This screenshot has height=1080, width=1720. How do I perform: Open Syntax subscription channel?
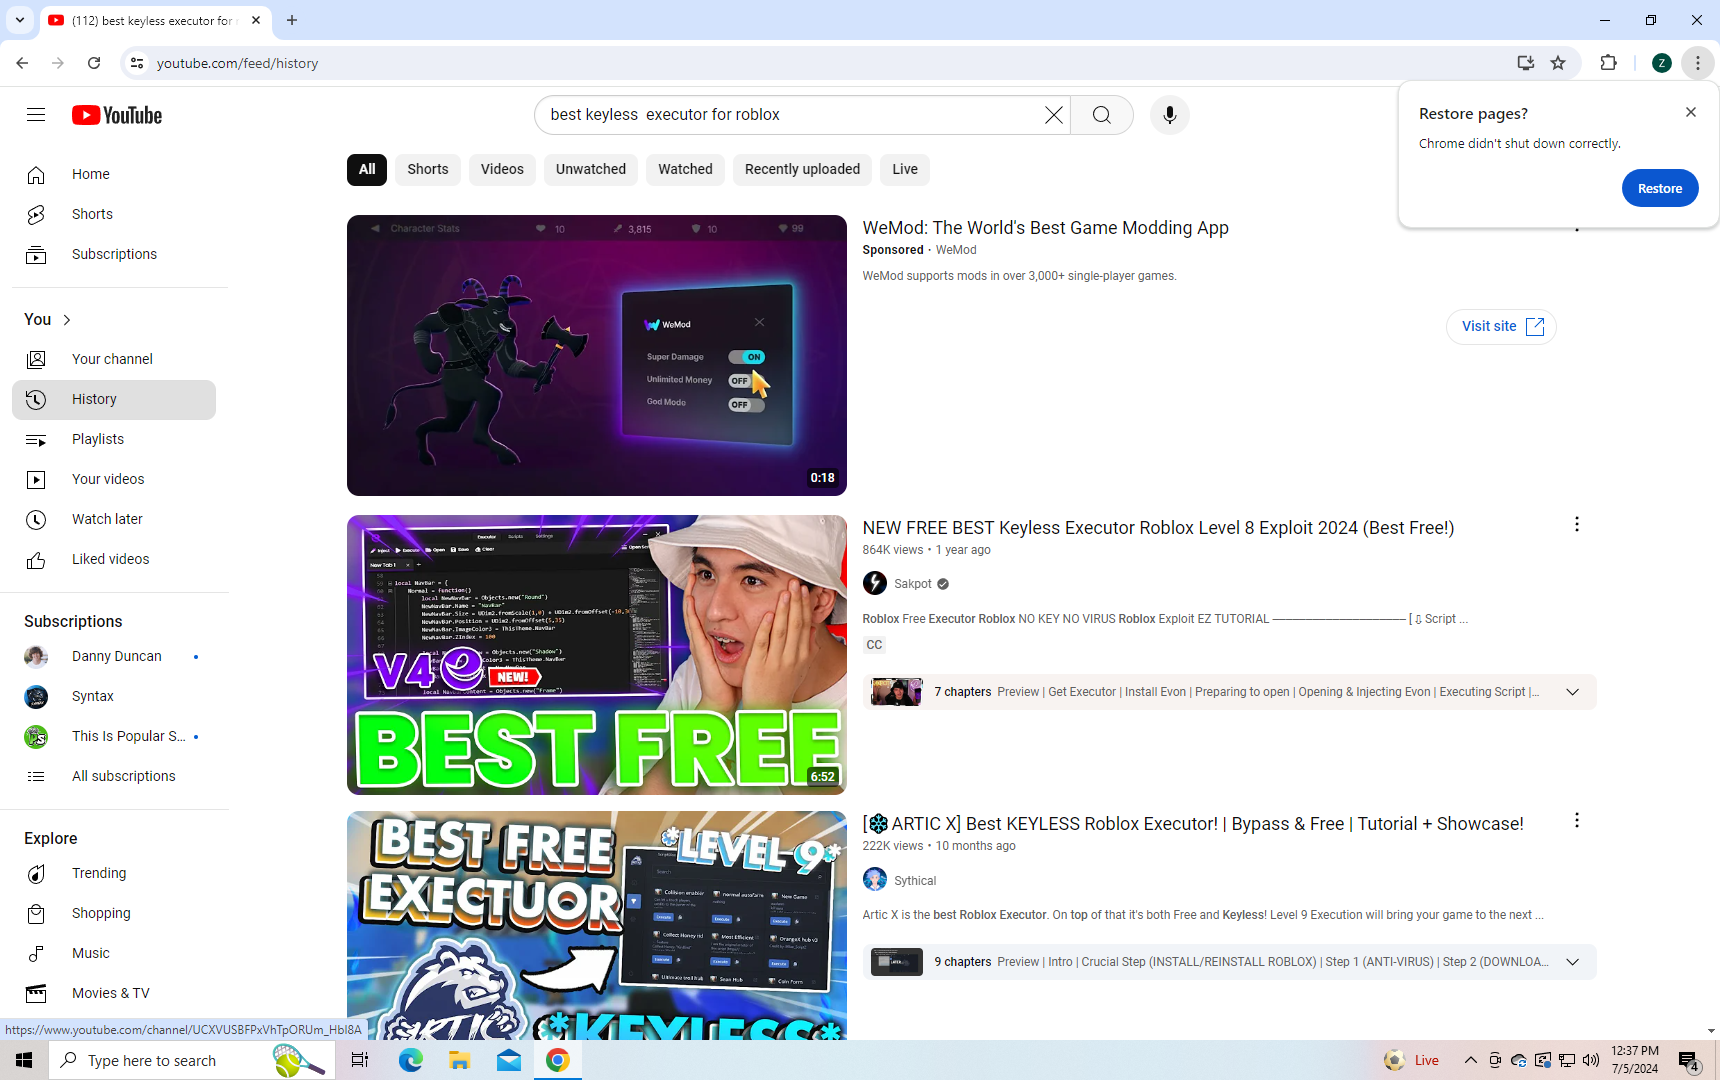coord(114,697)
